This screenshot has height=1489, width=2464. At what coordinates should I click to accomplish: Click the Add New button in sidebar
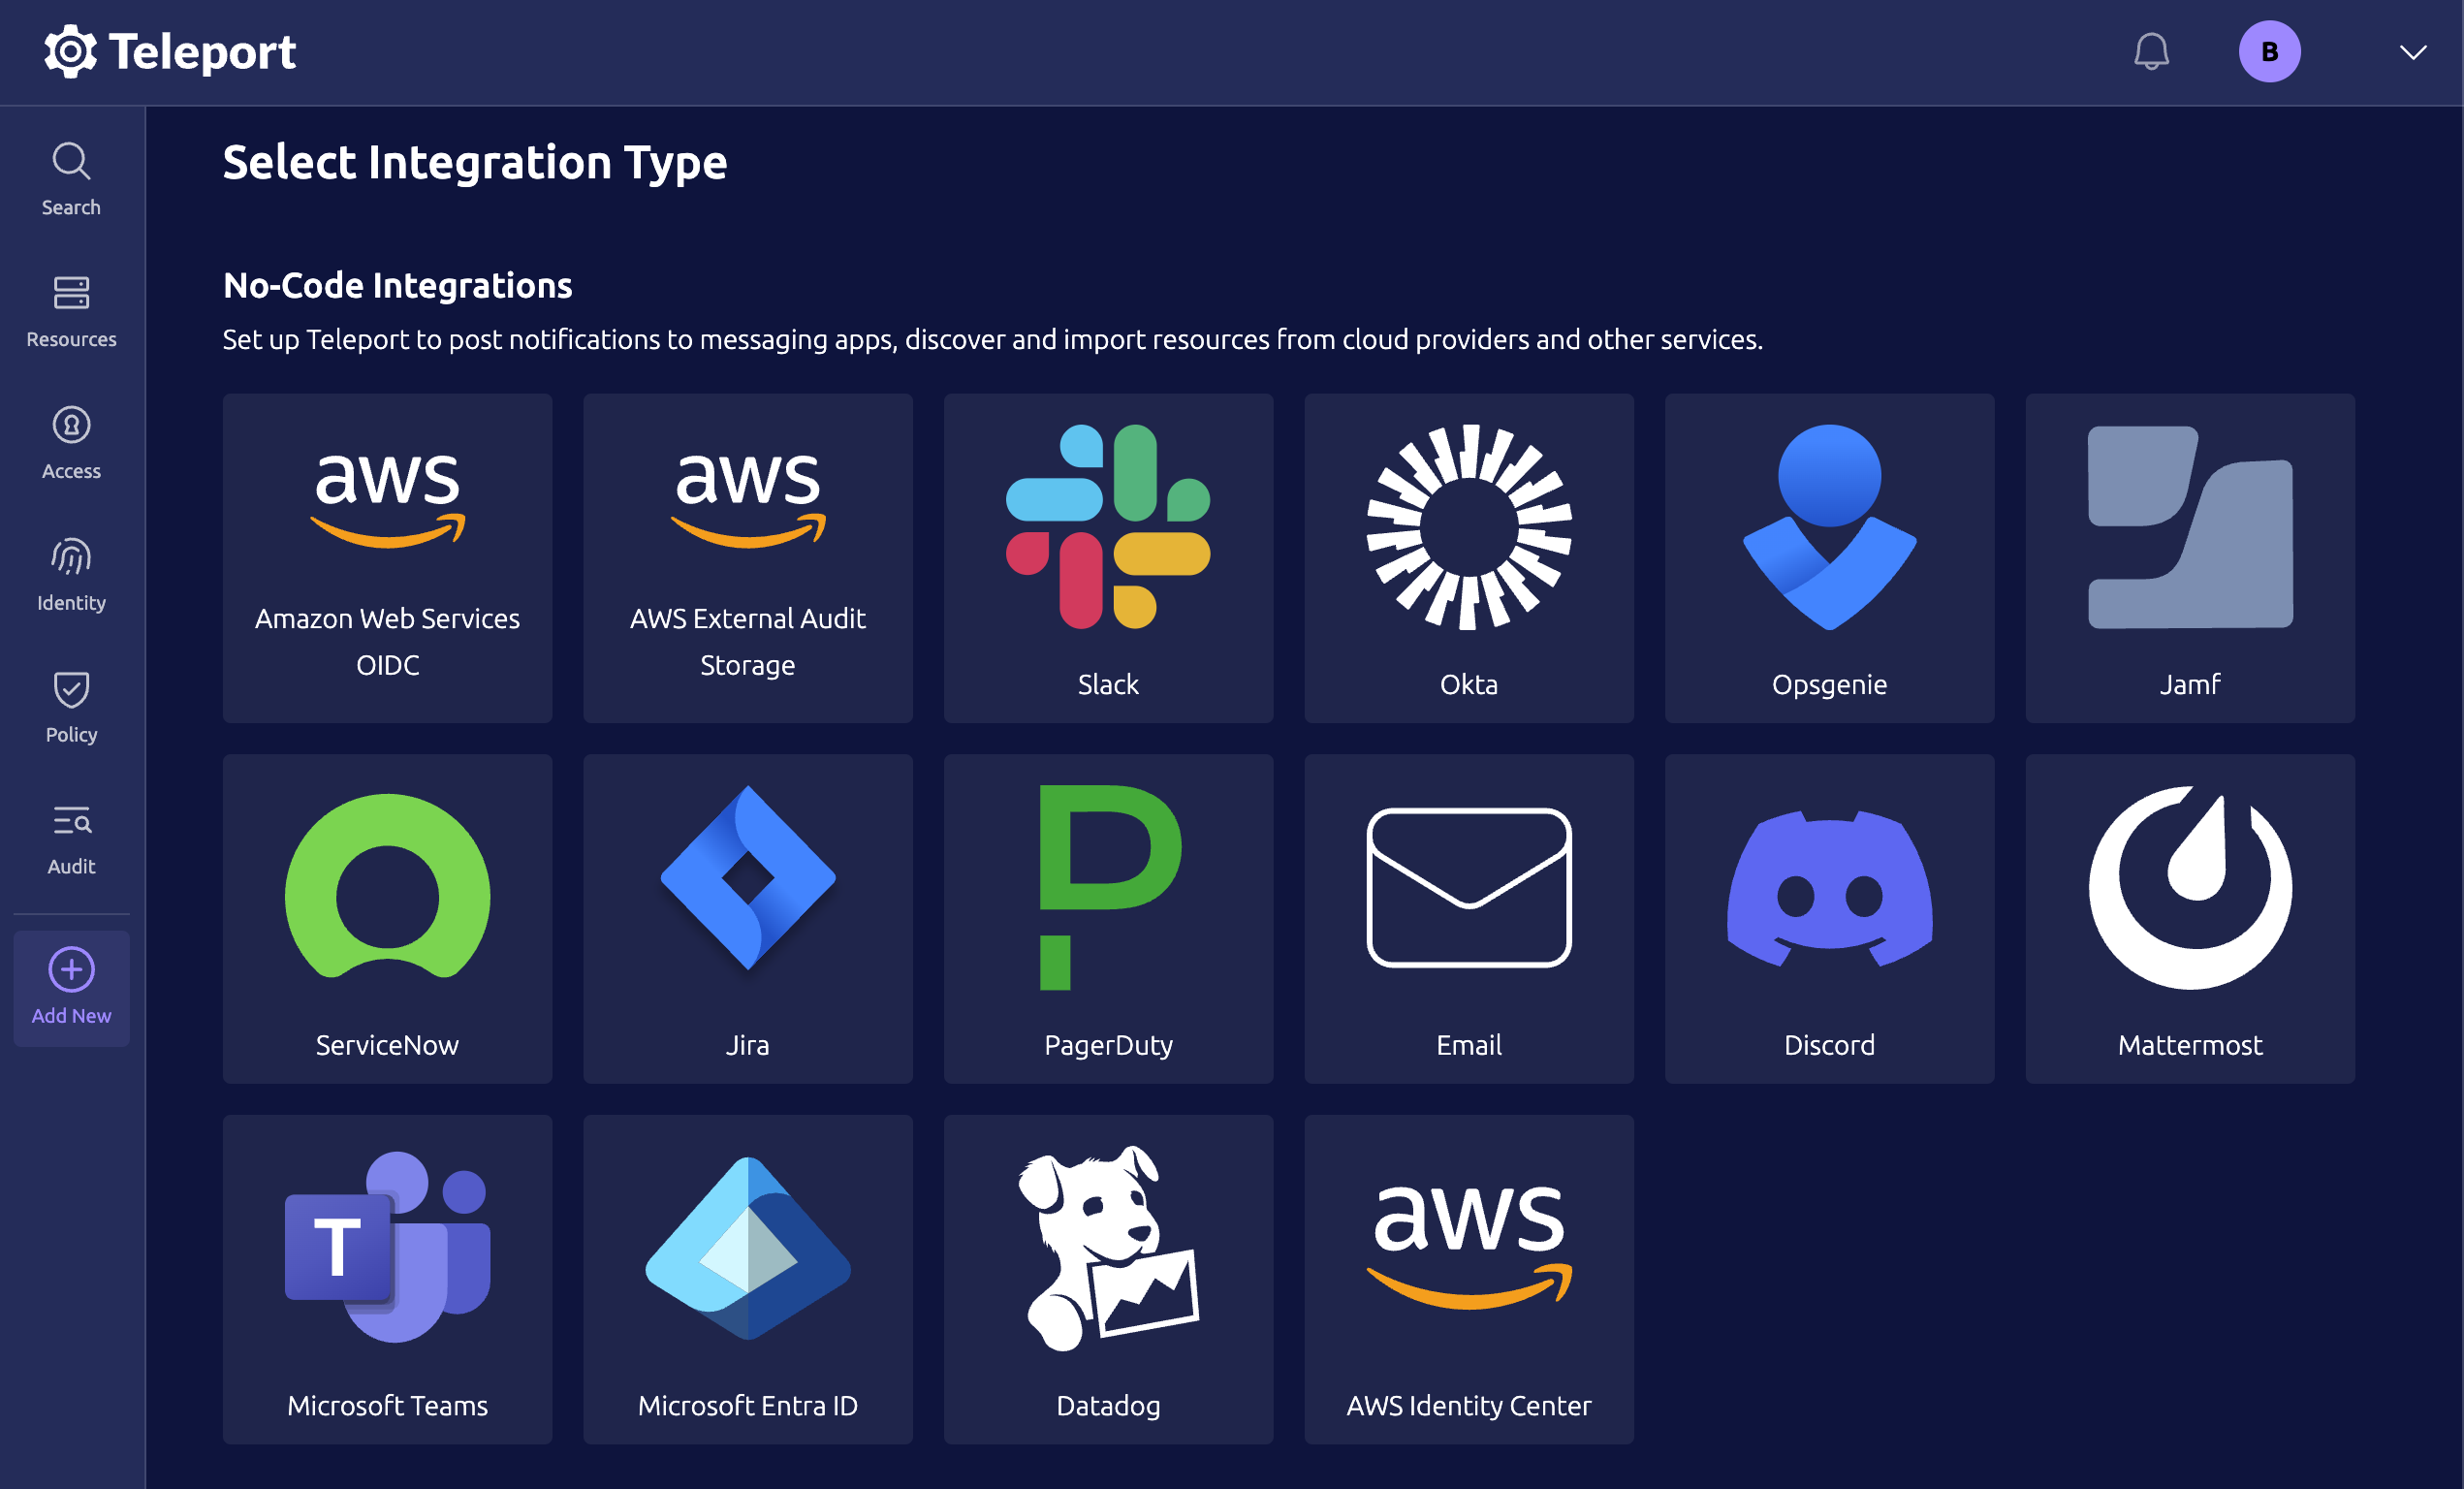(x=72, y=988)
